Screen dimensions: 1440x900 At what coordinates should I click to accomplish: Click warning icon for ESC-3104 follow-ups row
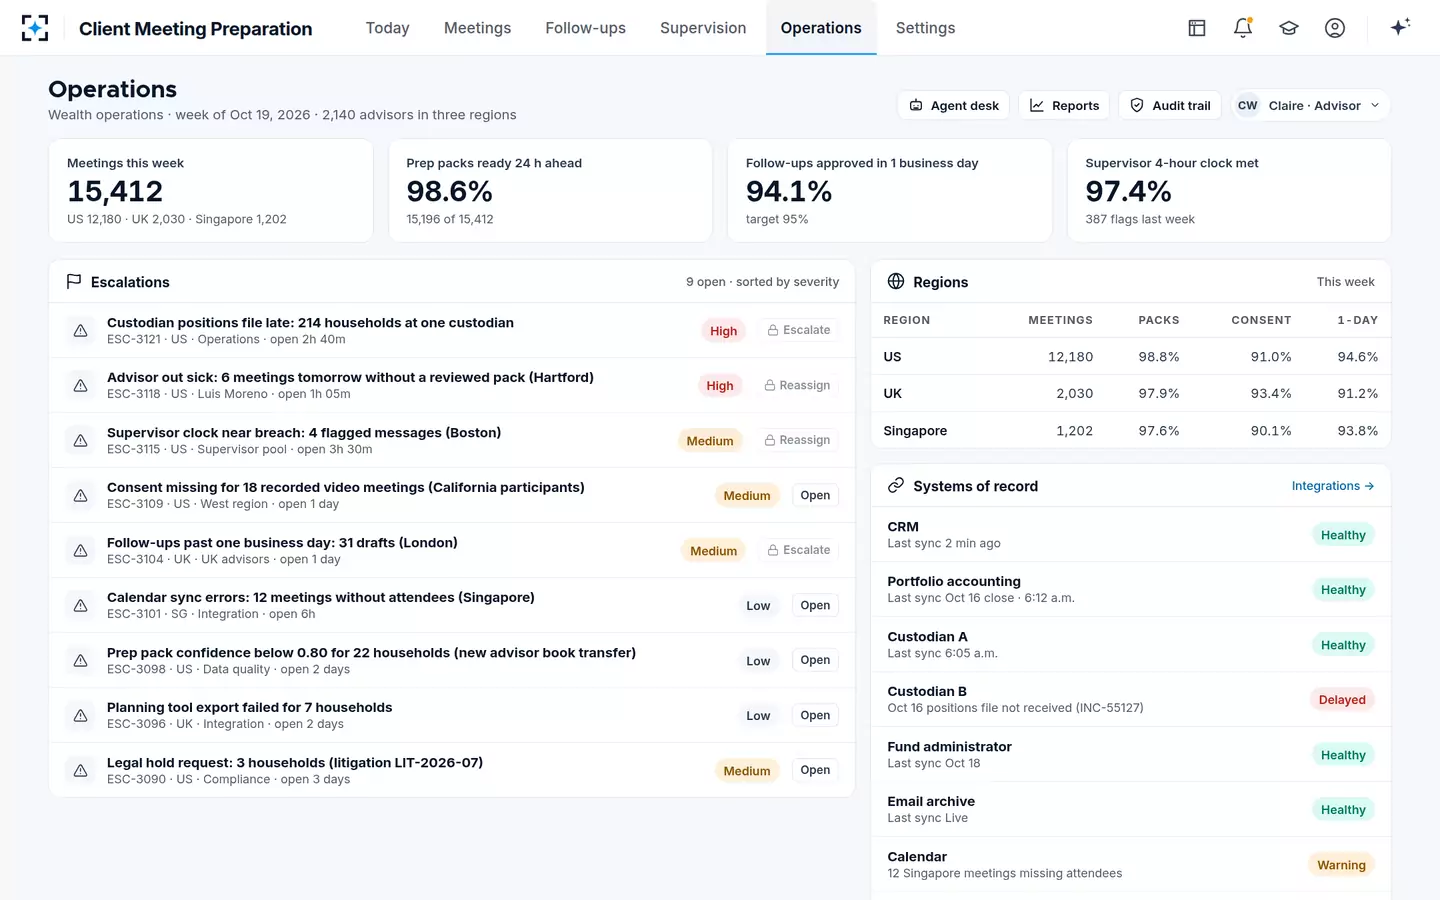(x=81, y=550)
